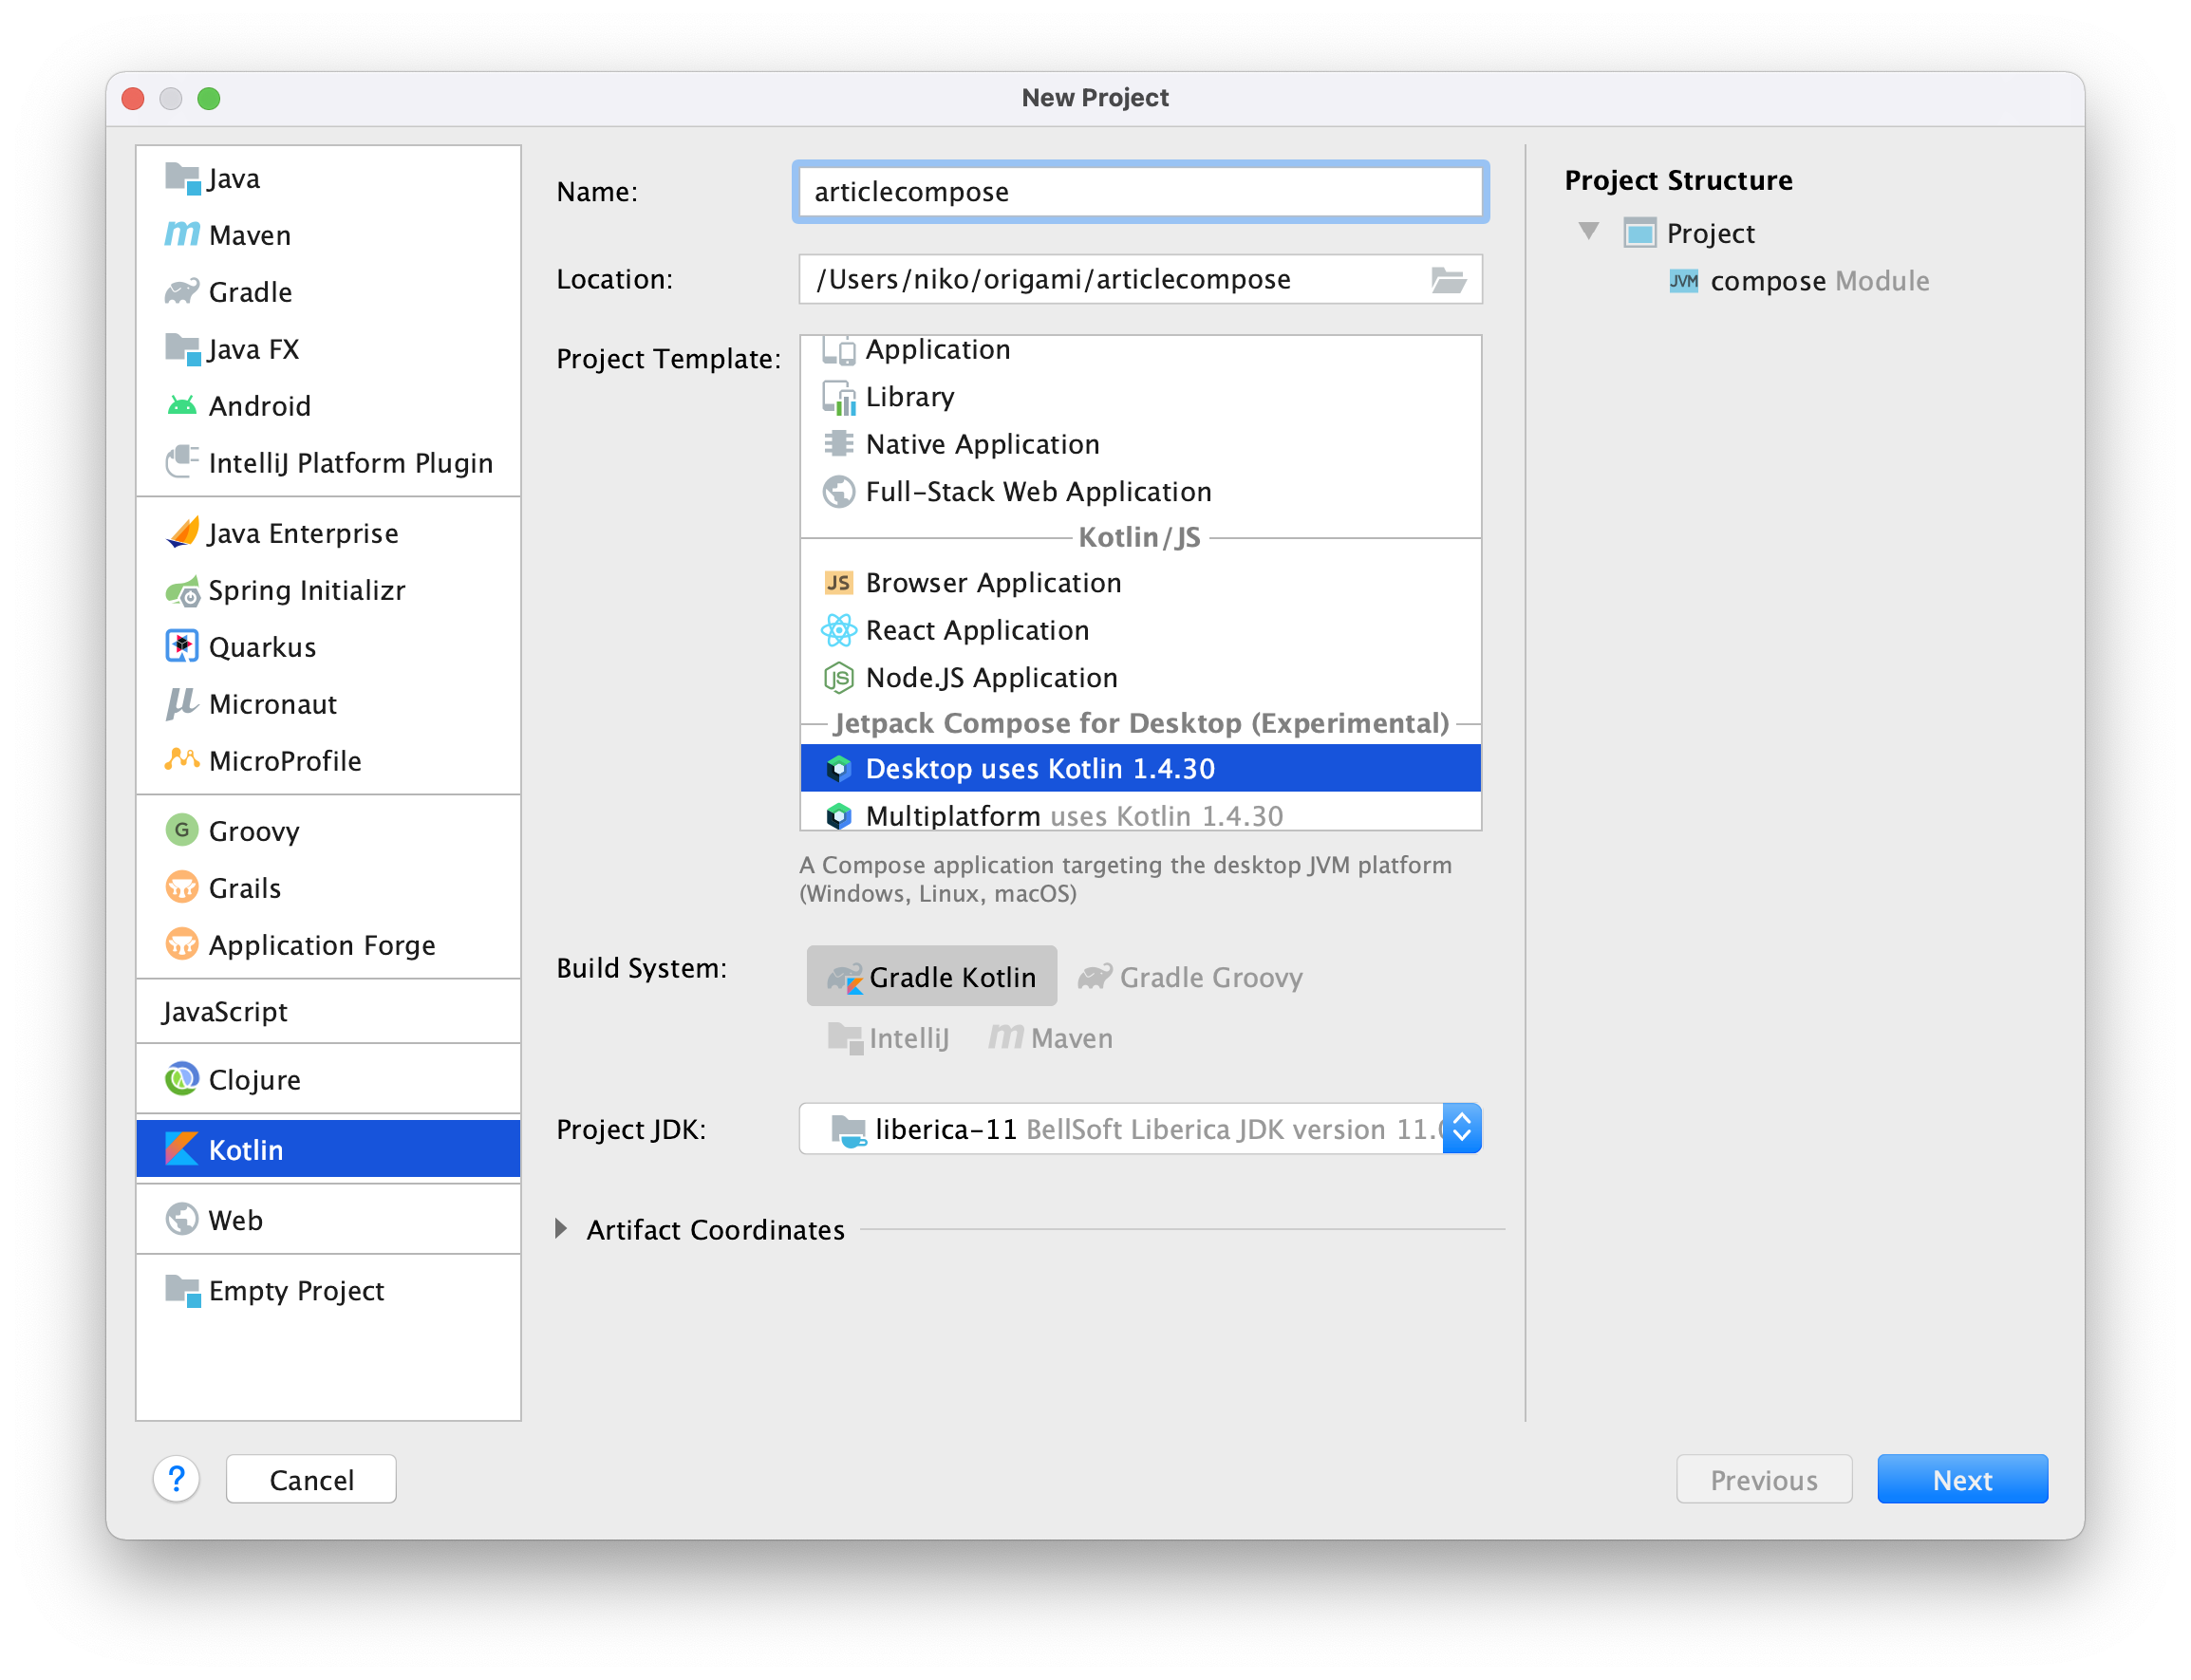The width and height of the screenshot is (2191, 1680).
Task: Expand the Artifact Coordinates section
Action: (562, 1229)
